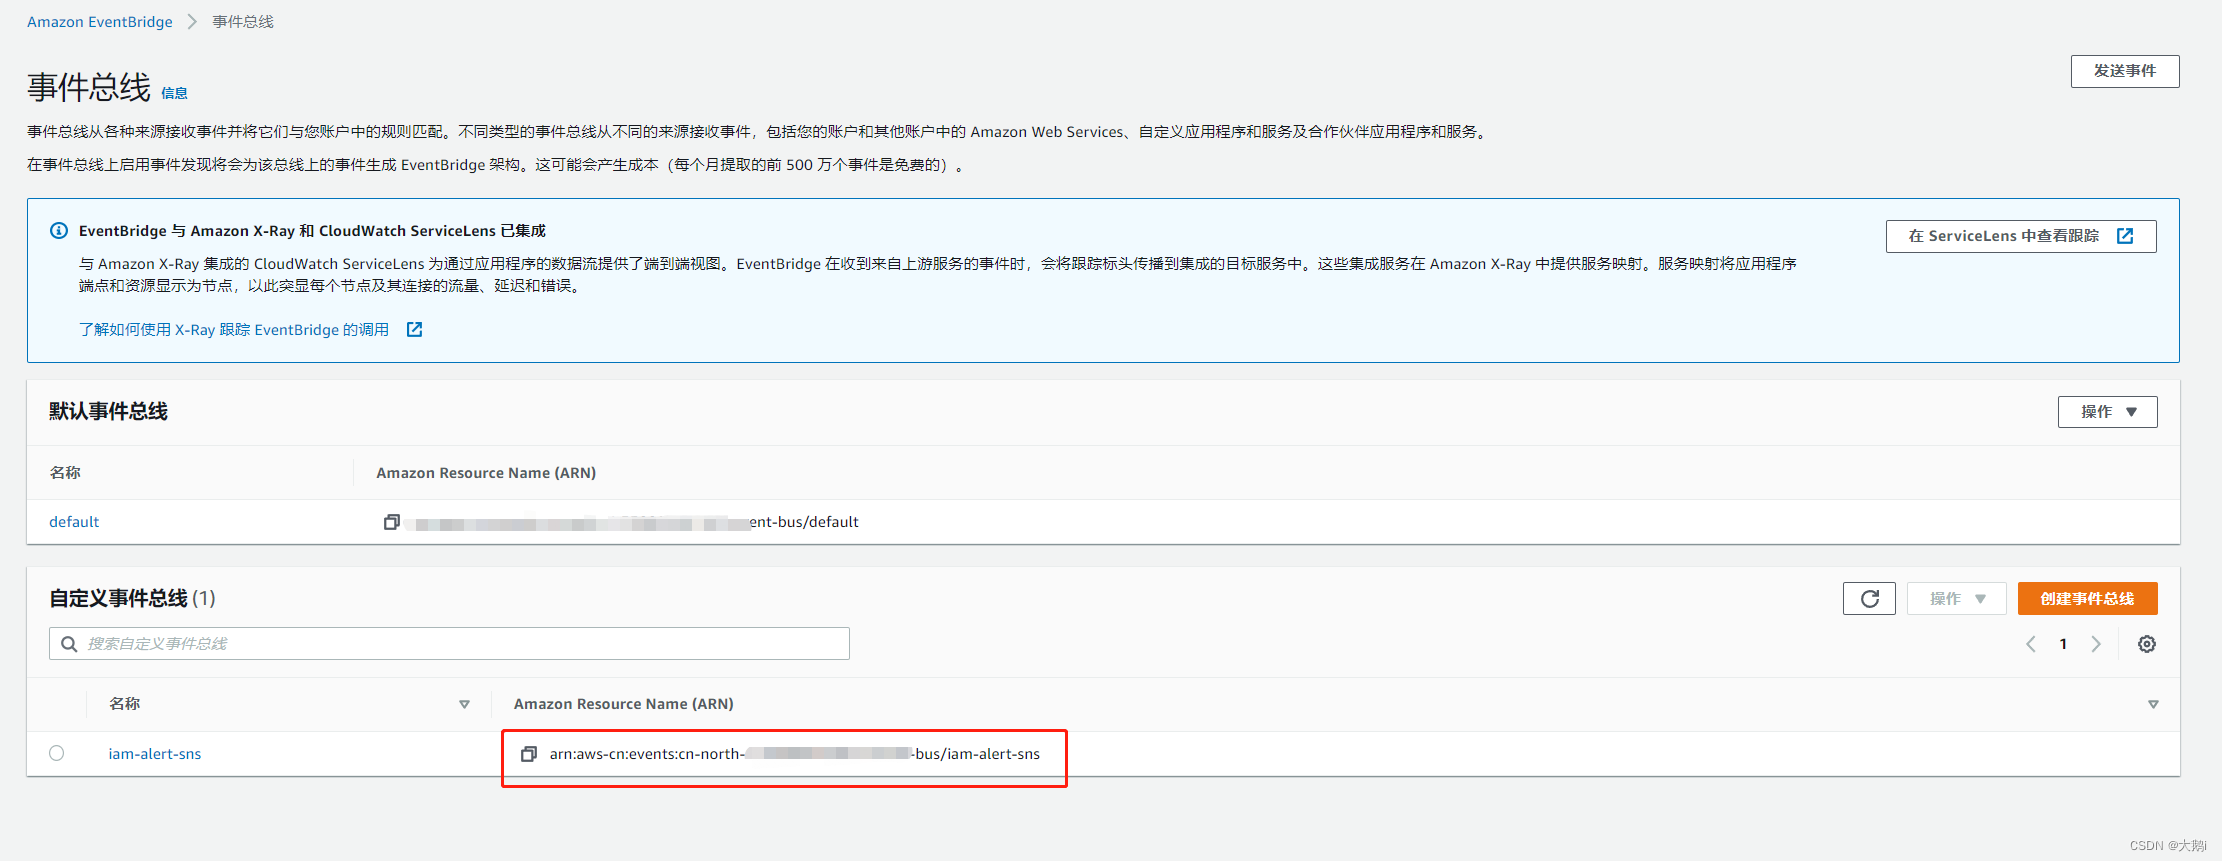Viewport: 2222px width, 861px height.
Task: Click the info circle icon in banner
Action: (x=59, y=231)
